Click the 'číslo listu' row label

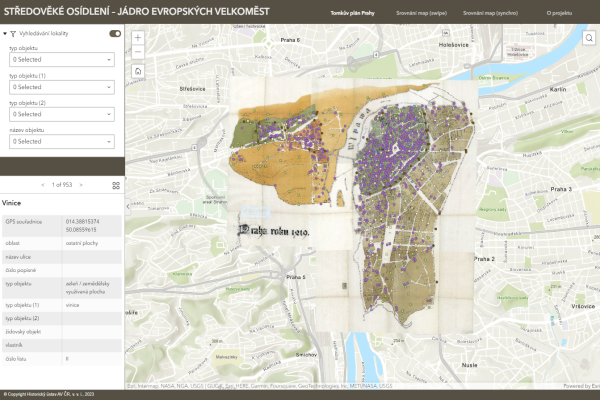coord(16,359)
